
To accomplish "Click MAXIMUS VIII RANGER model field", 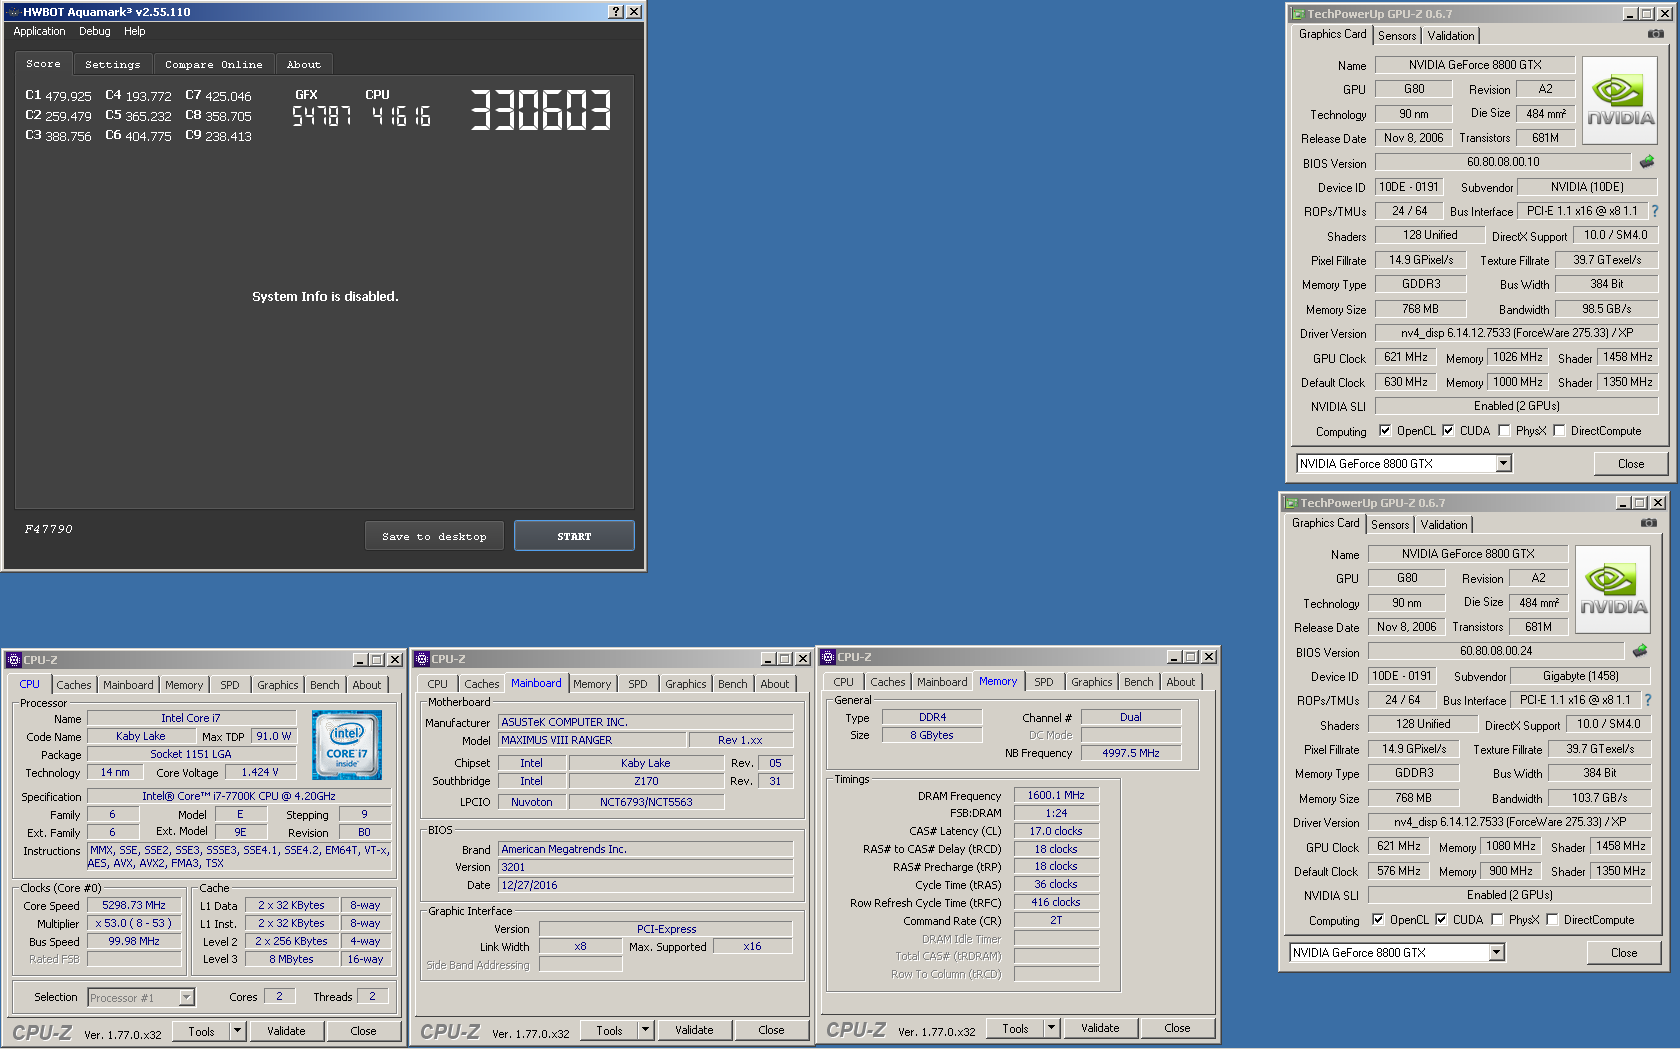I will pos(593,740).
